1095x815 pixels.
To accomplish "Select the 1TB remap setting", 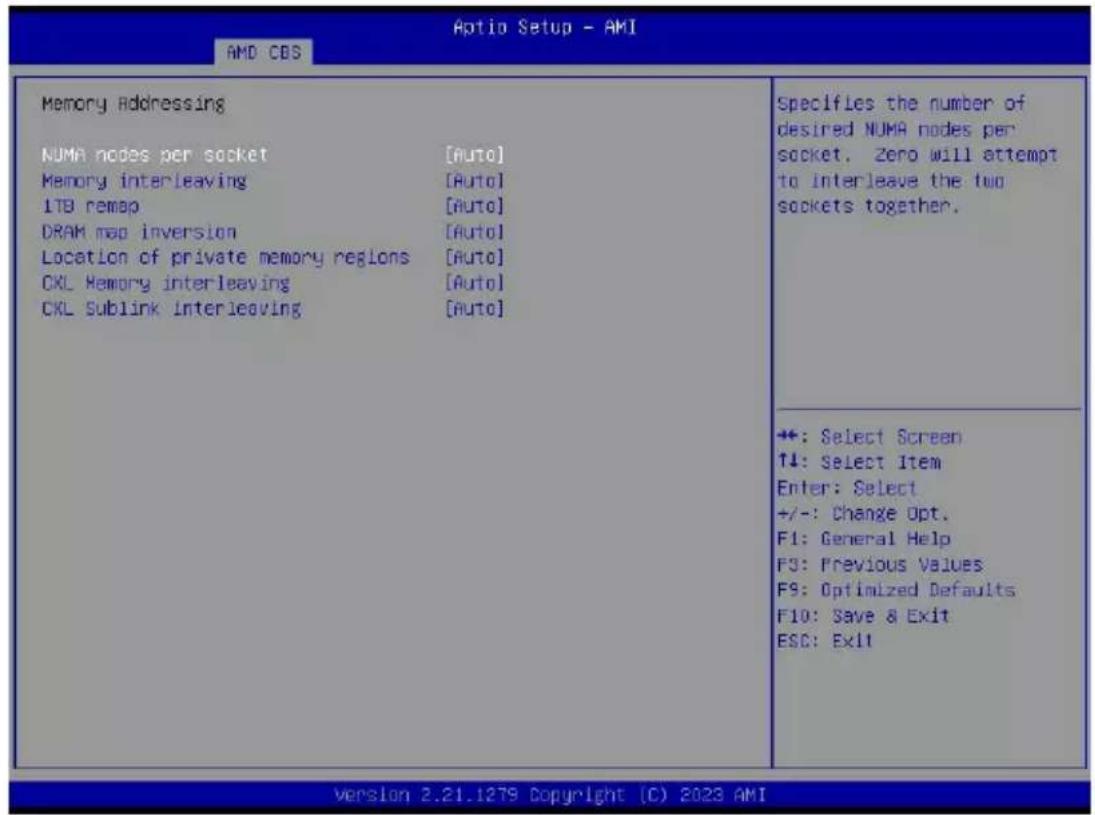I will (90, 206).
